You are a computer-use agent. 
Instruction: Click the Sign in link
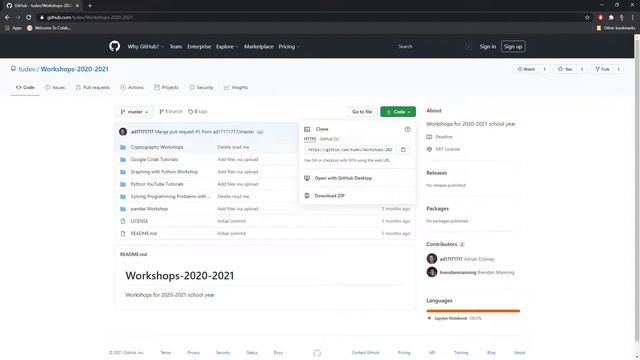coord(488,47)
